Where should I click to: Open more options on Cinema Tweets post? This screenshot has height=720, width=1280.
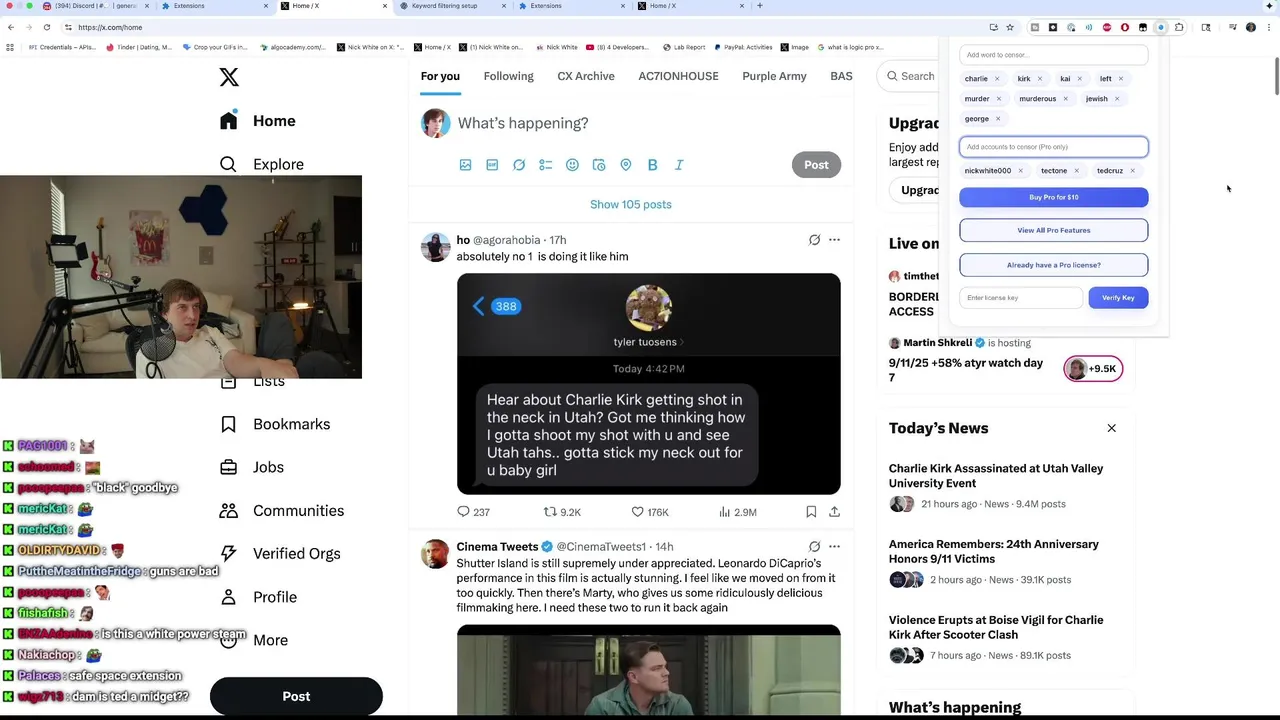pyautogui.click(x=834, y=547)
